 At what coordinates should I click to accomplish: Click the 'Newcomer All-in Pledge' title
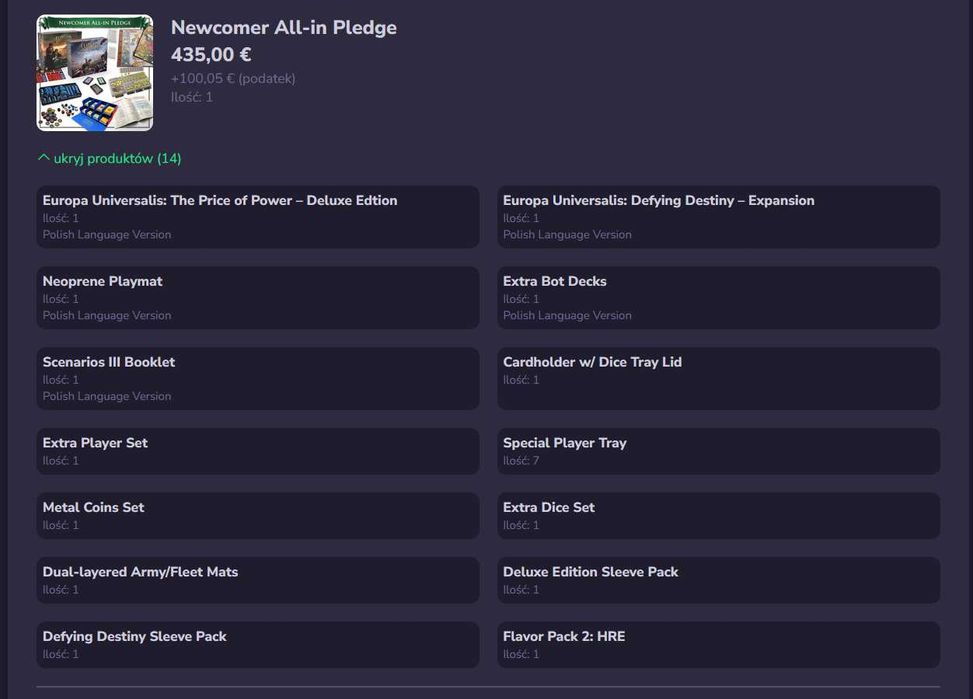284,27
